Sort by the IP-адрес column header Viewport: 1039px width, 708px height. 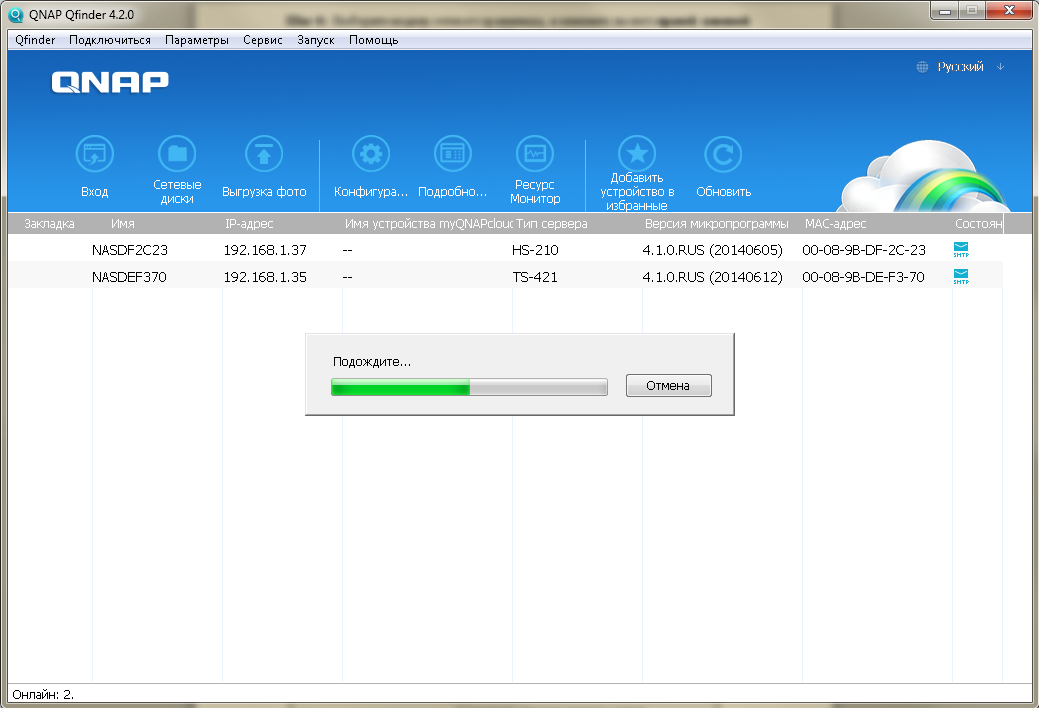(x=249, y=223)
